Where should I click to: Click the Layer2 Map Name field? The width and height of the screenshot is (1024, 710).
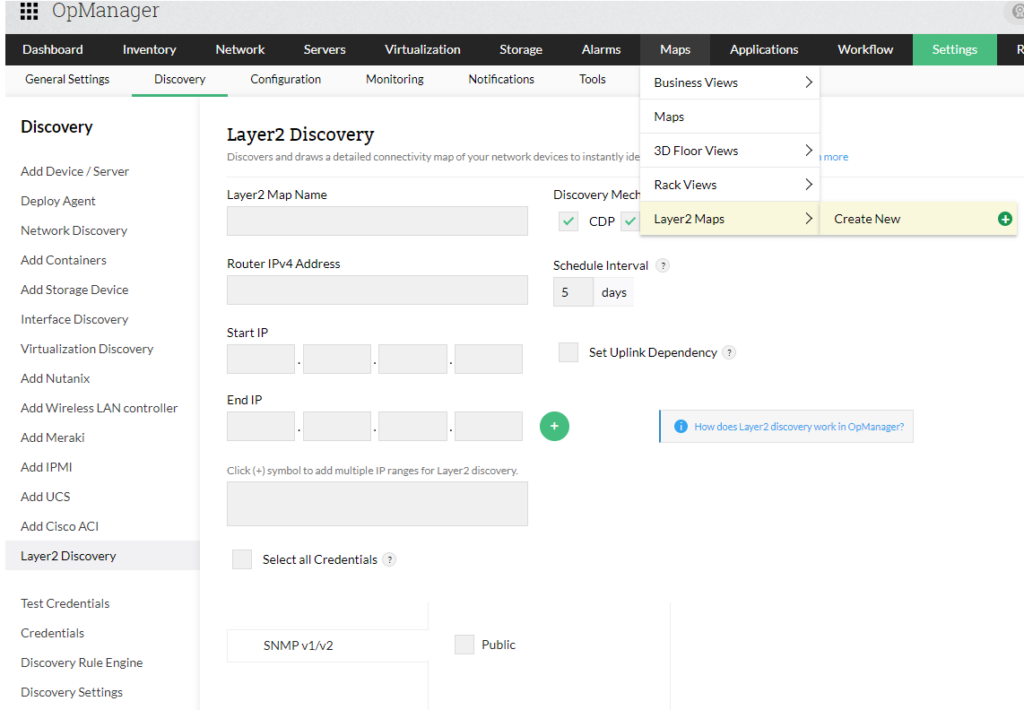click(x=377, y=221)
